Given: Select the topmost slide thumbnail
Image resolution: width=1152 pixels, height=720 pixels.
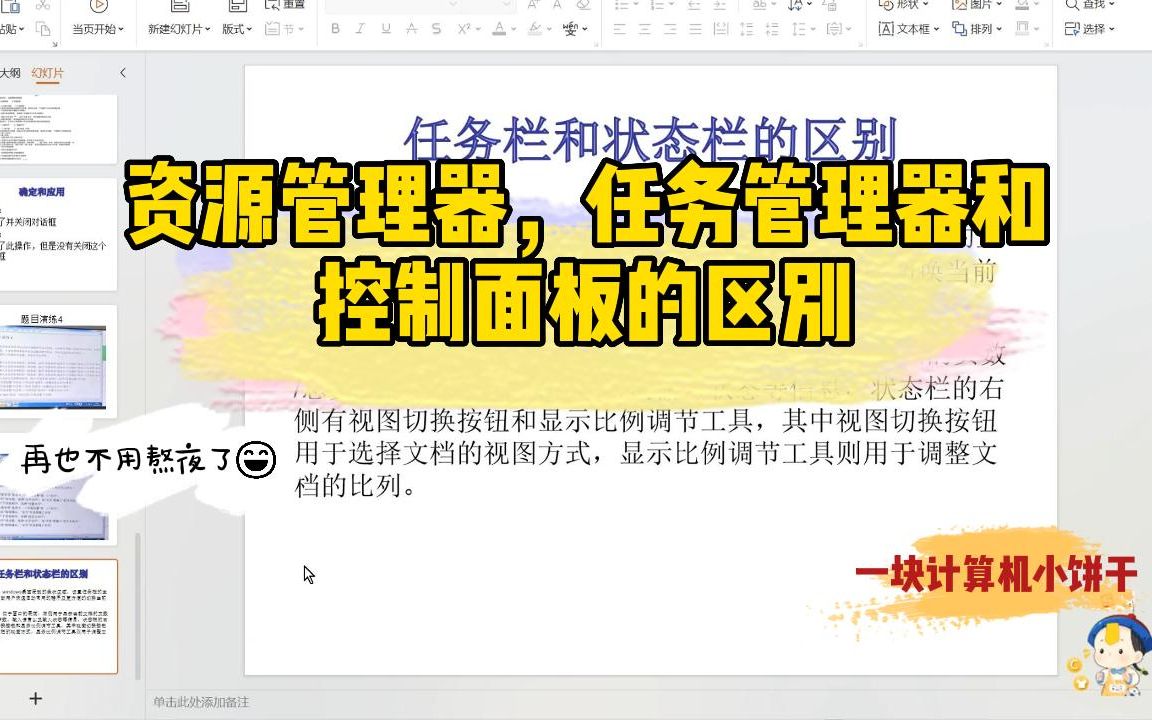Looking at the screenshot, I should [58, 129].
